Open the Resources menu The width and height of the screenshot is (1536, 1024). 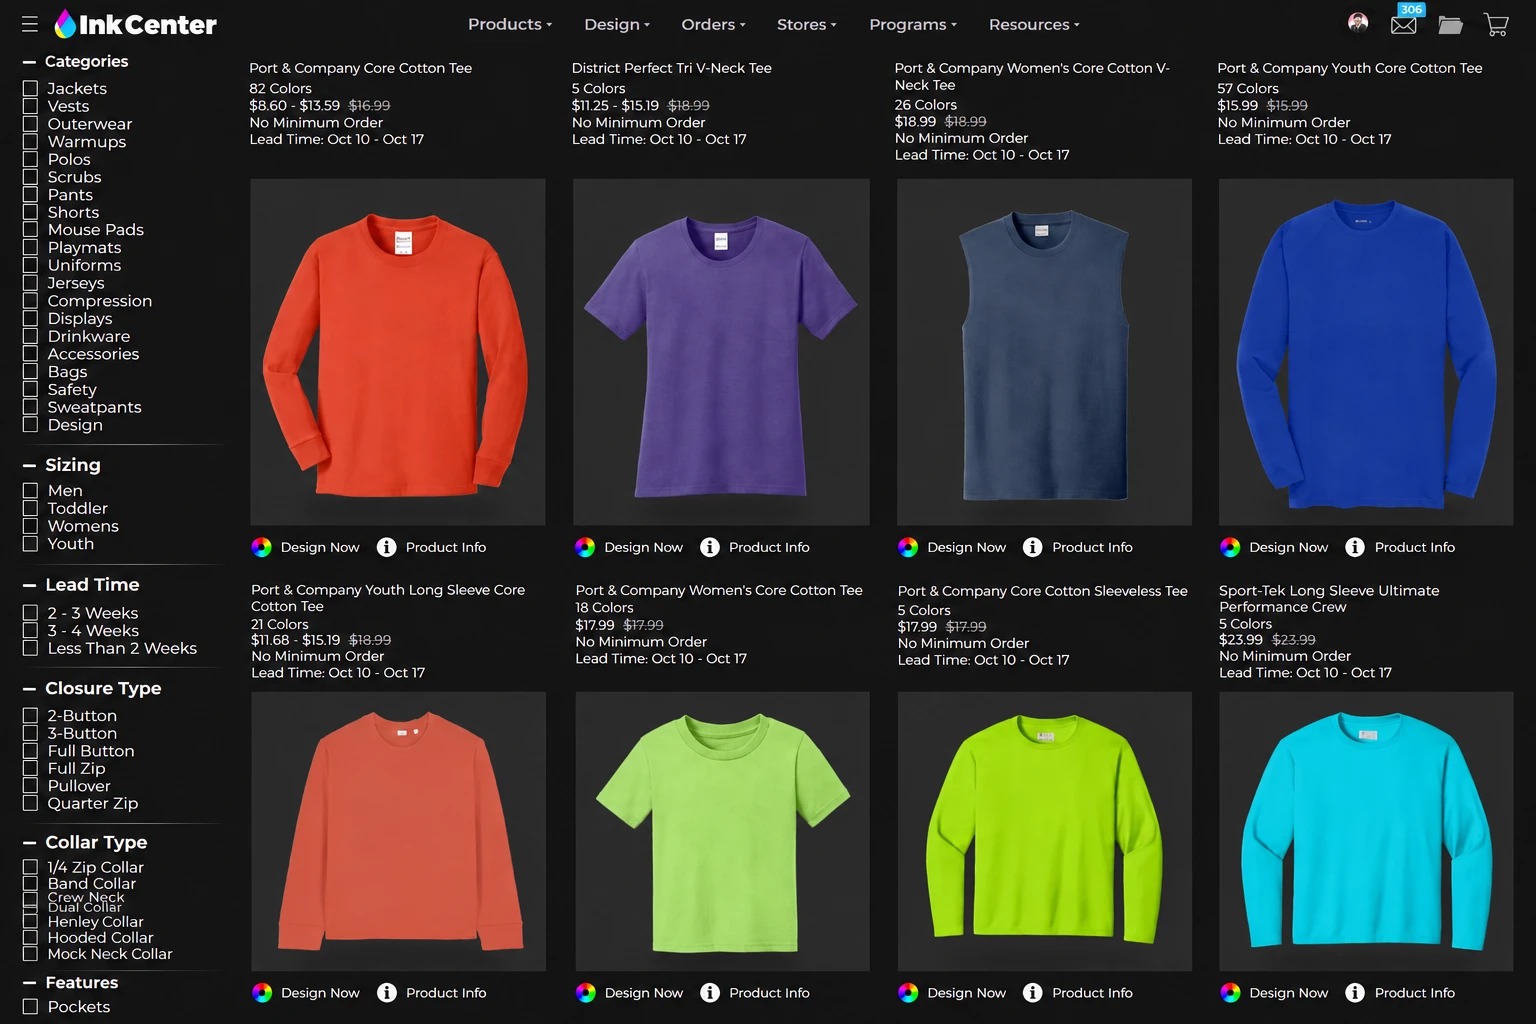[x=1034, y=24]
